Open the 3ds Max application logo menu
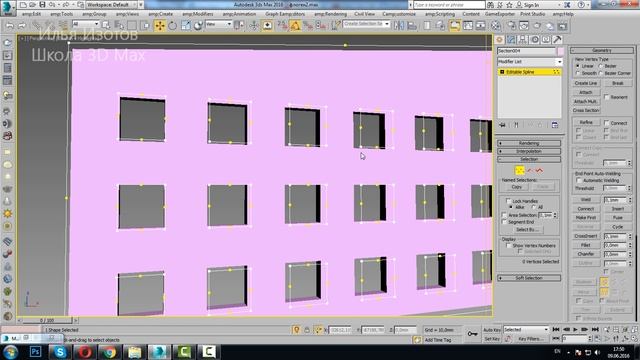The image size is (640, 360). point(8,7)
